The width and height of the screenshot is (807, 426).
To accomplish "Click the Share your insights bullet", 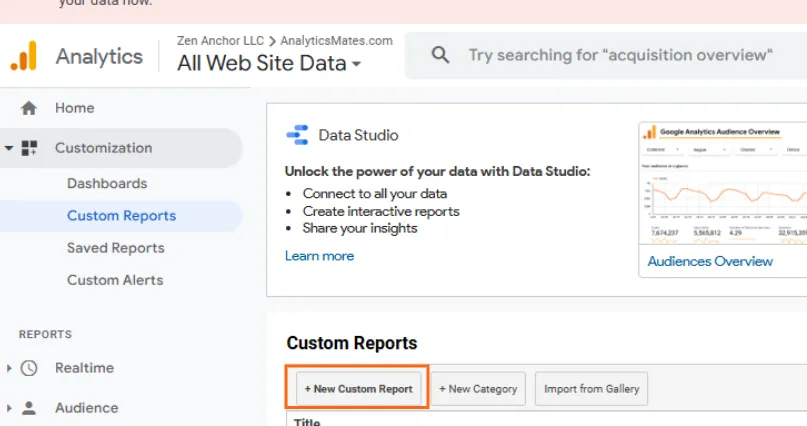I will [360, 228].
